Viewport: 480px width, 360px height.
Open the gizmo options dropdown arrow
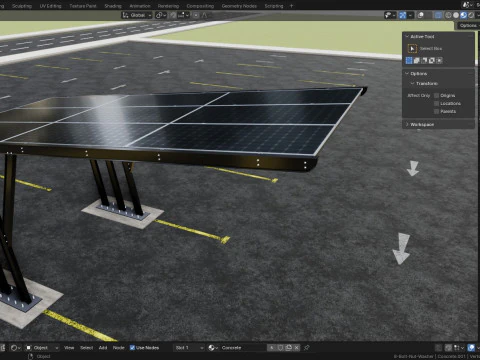coord(410,15)
